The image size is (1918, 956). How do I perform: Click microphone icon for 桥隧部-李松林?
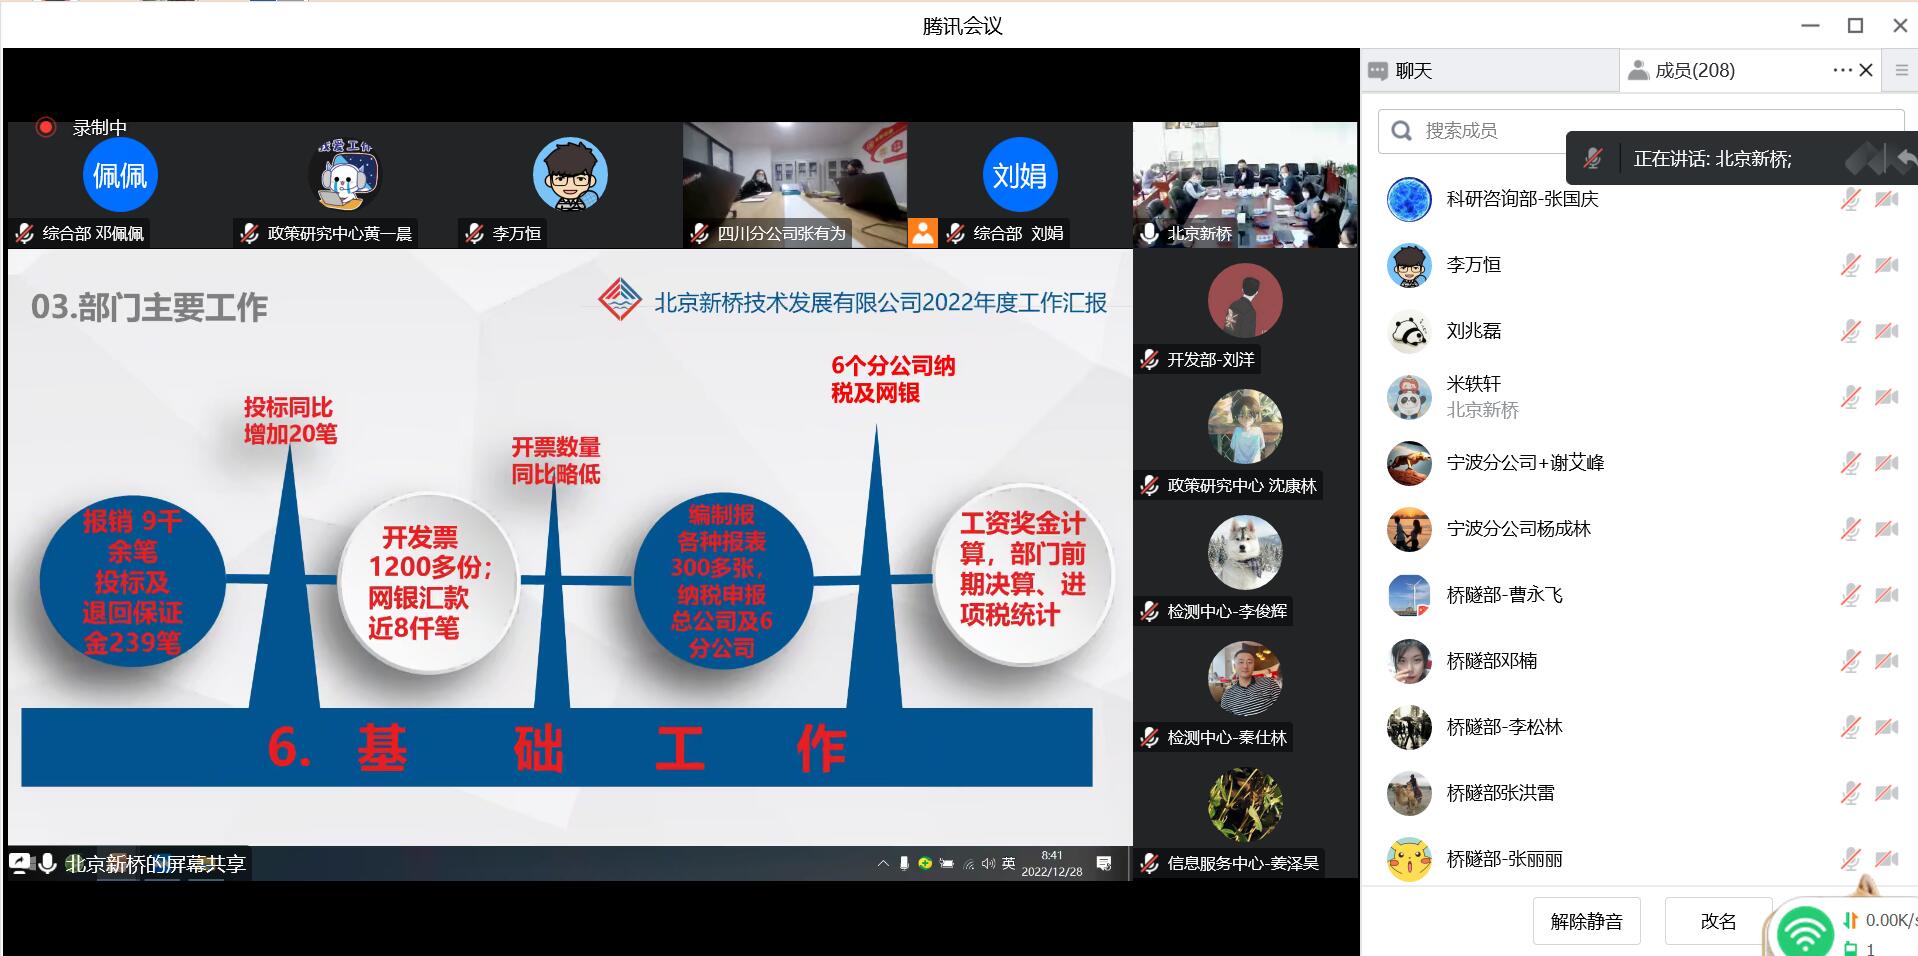click(1850, 727)
